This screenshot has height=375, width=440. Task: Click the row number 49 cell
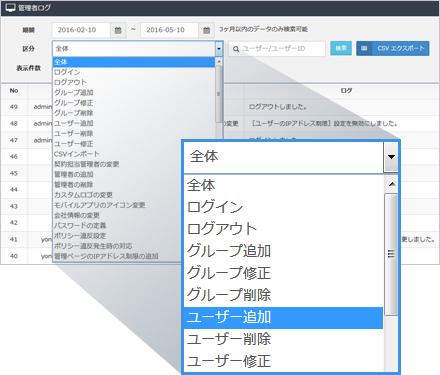[x=14, y=107]
